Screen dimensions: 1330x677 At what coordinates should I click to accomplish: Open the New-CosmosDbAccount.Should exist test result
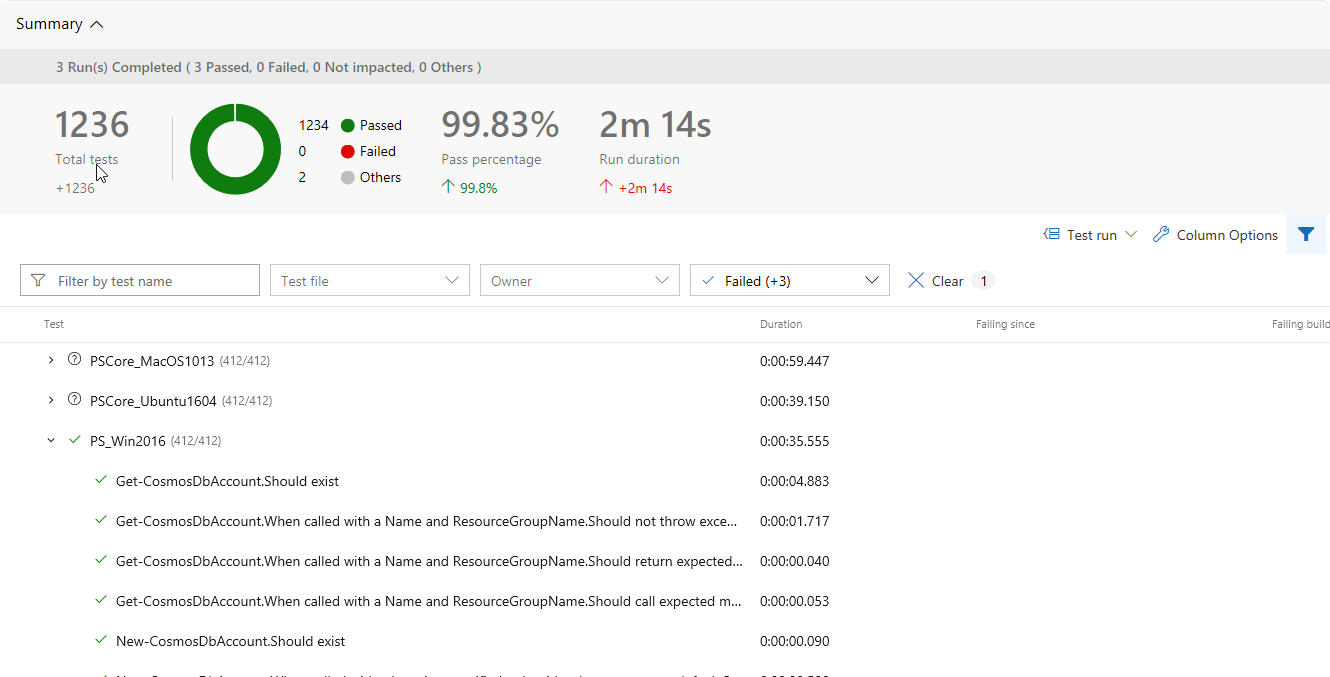point(230,641)
